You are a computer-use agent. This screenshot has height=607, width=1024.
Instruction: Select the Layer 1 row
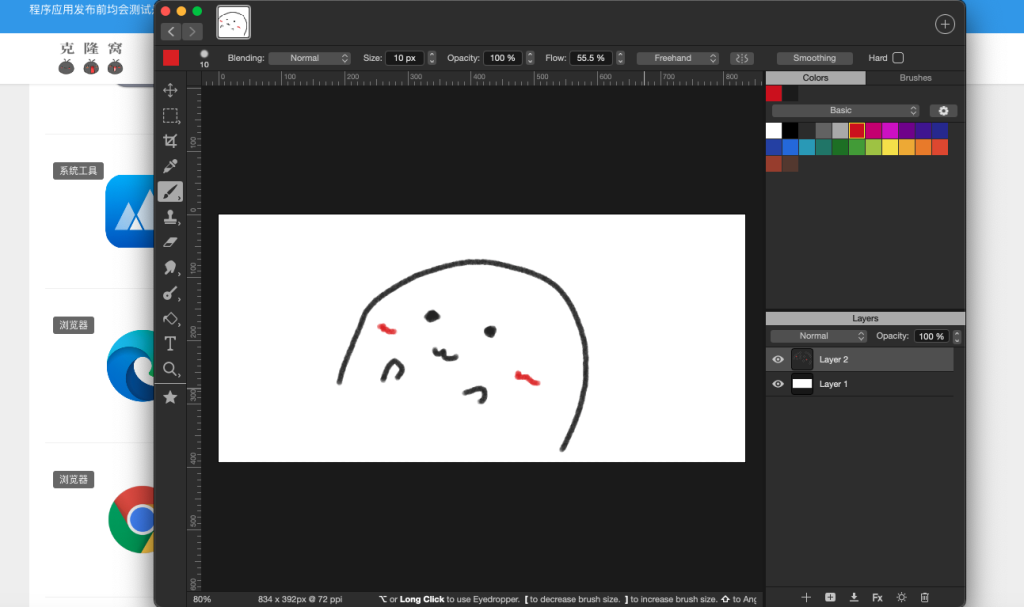(859, 384)
